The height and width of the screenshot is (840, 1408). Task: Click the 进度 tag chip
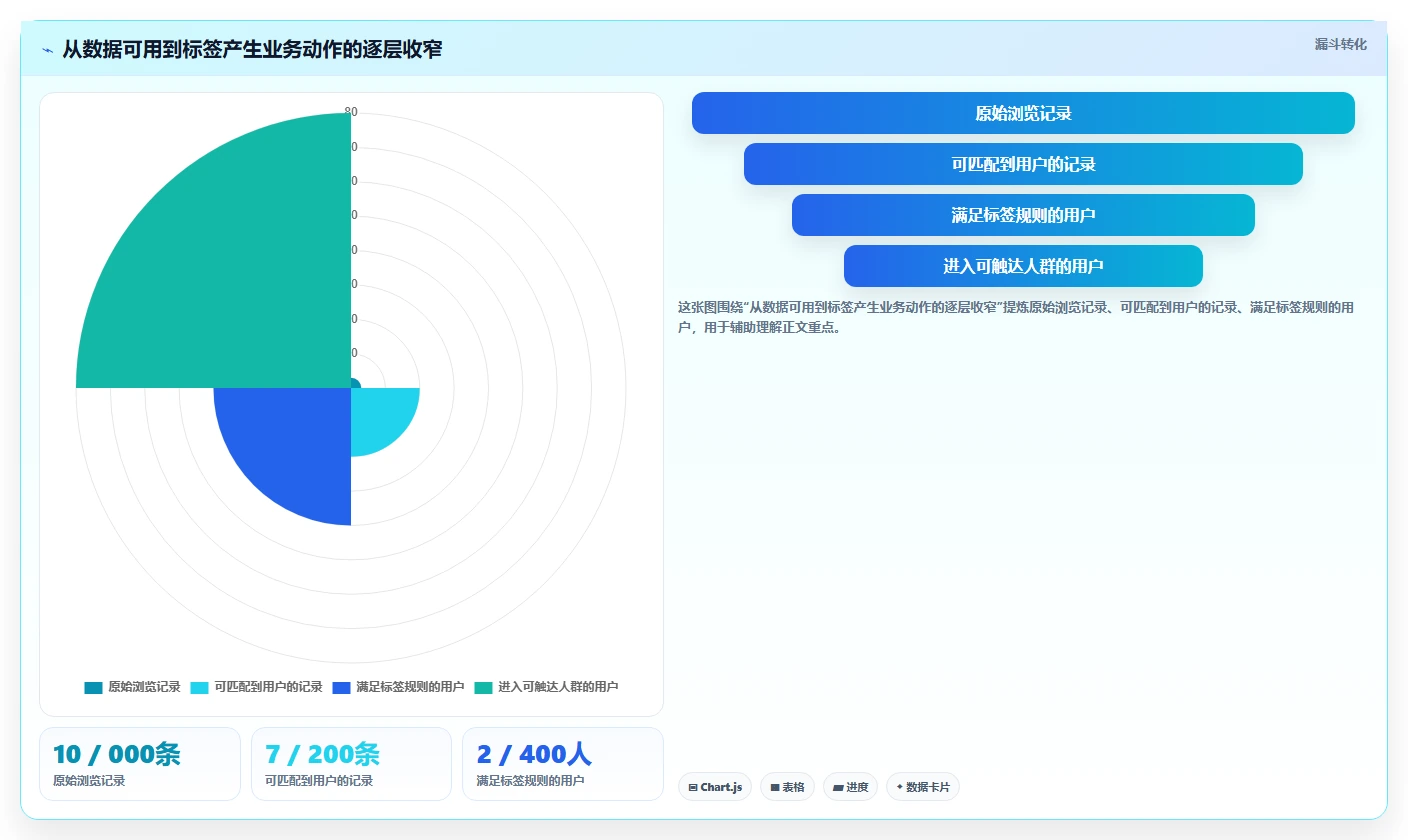coord(850,787)
